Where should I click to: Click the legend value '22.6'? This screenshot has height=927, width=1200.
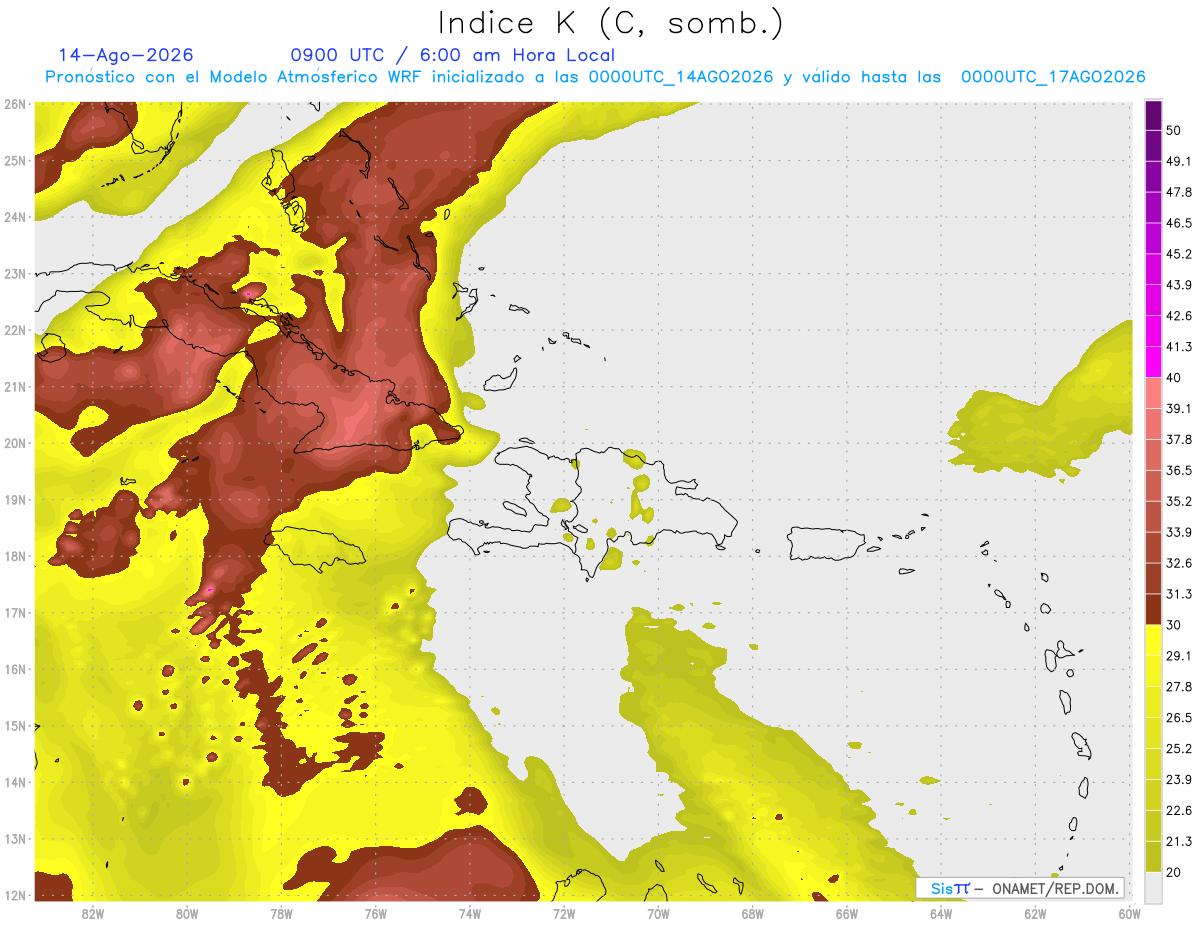1179,810
